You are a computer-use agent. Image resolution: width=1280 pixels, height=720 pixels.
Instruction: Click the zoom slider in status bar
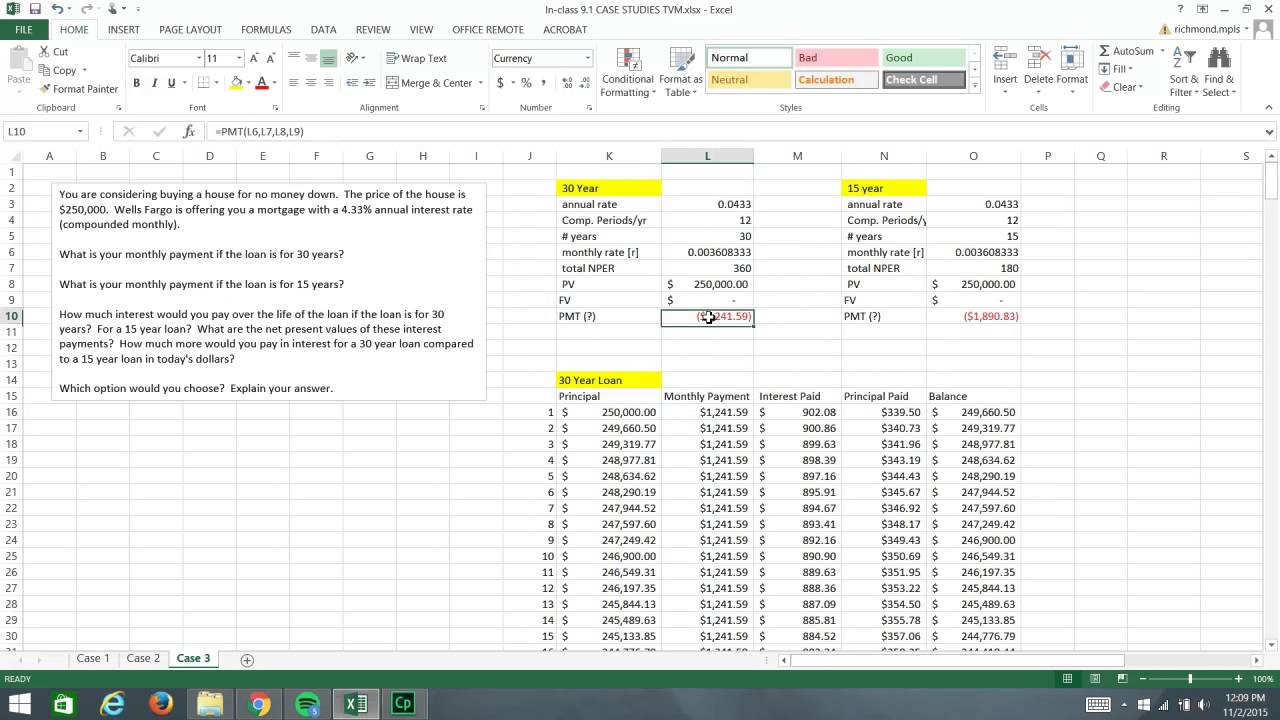pos(1190,679)
